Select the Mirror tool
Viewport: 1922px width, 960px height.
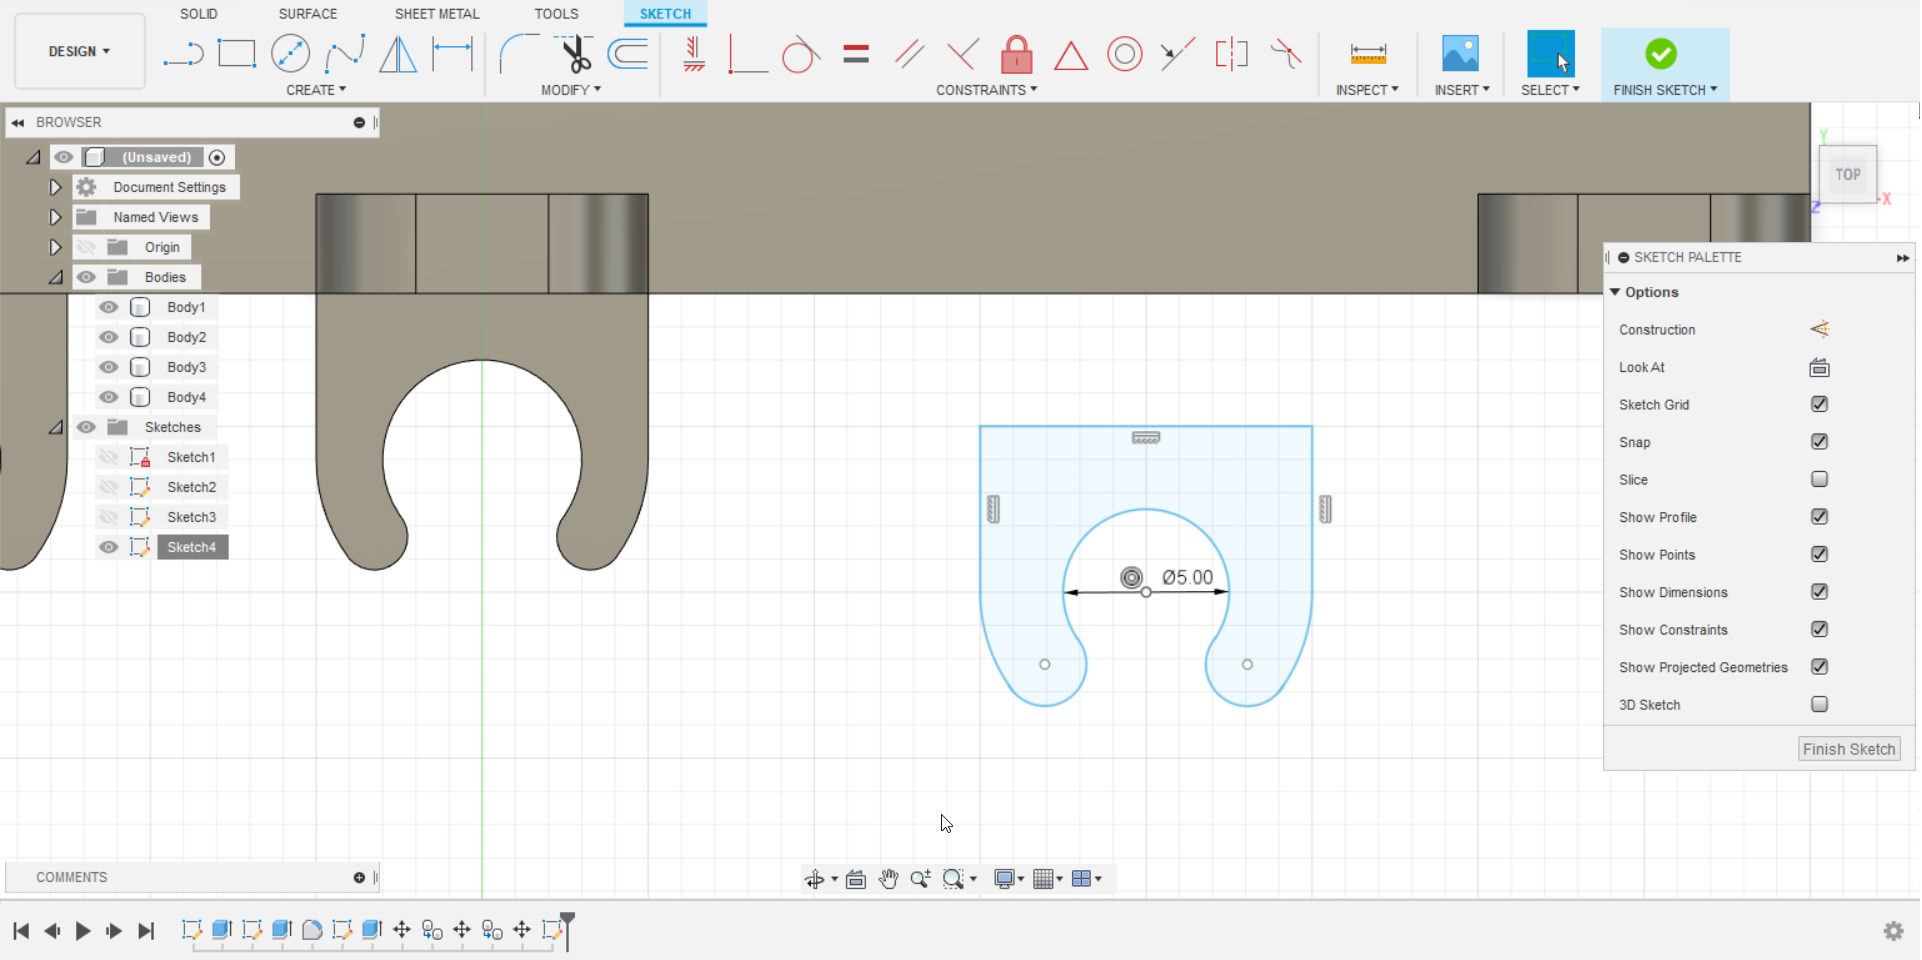point(398,54)
